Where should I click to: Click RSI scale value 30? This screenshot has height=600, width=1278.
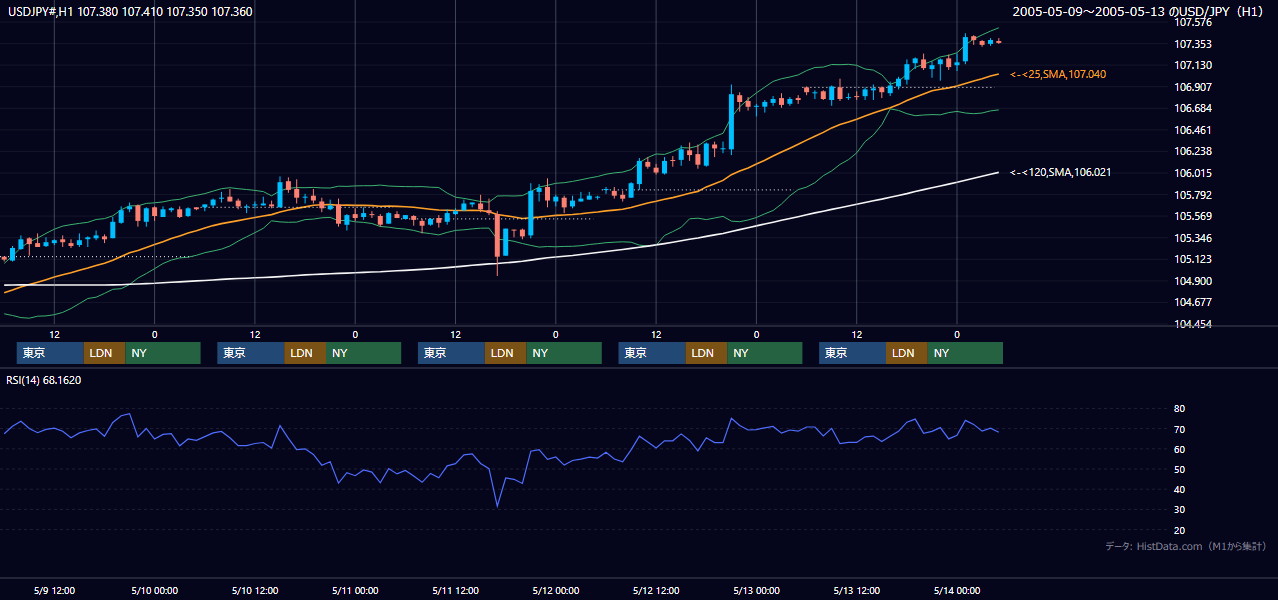[x=1180, y=509]
